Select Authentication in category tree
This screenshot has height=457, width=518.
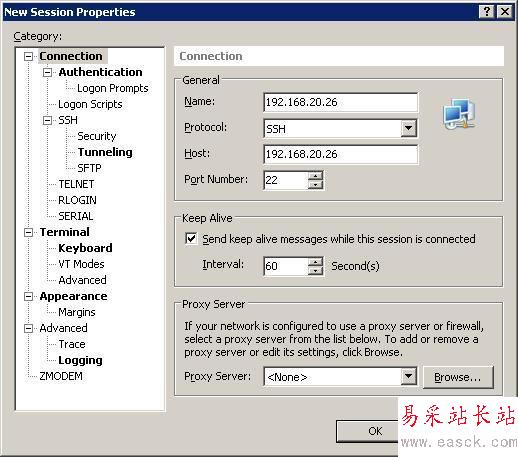click(100, 72)
